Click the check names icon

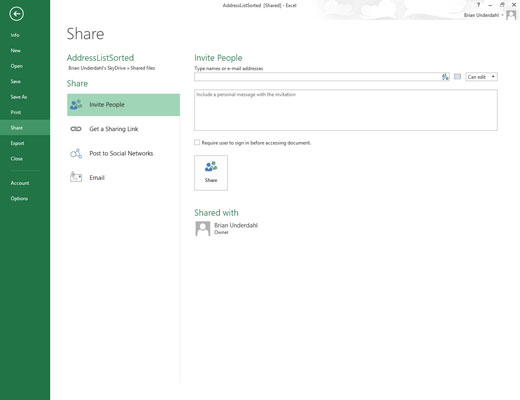click(446, 77)
